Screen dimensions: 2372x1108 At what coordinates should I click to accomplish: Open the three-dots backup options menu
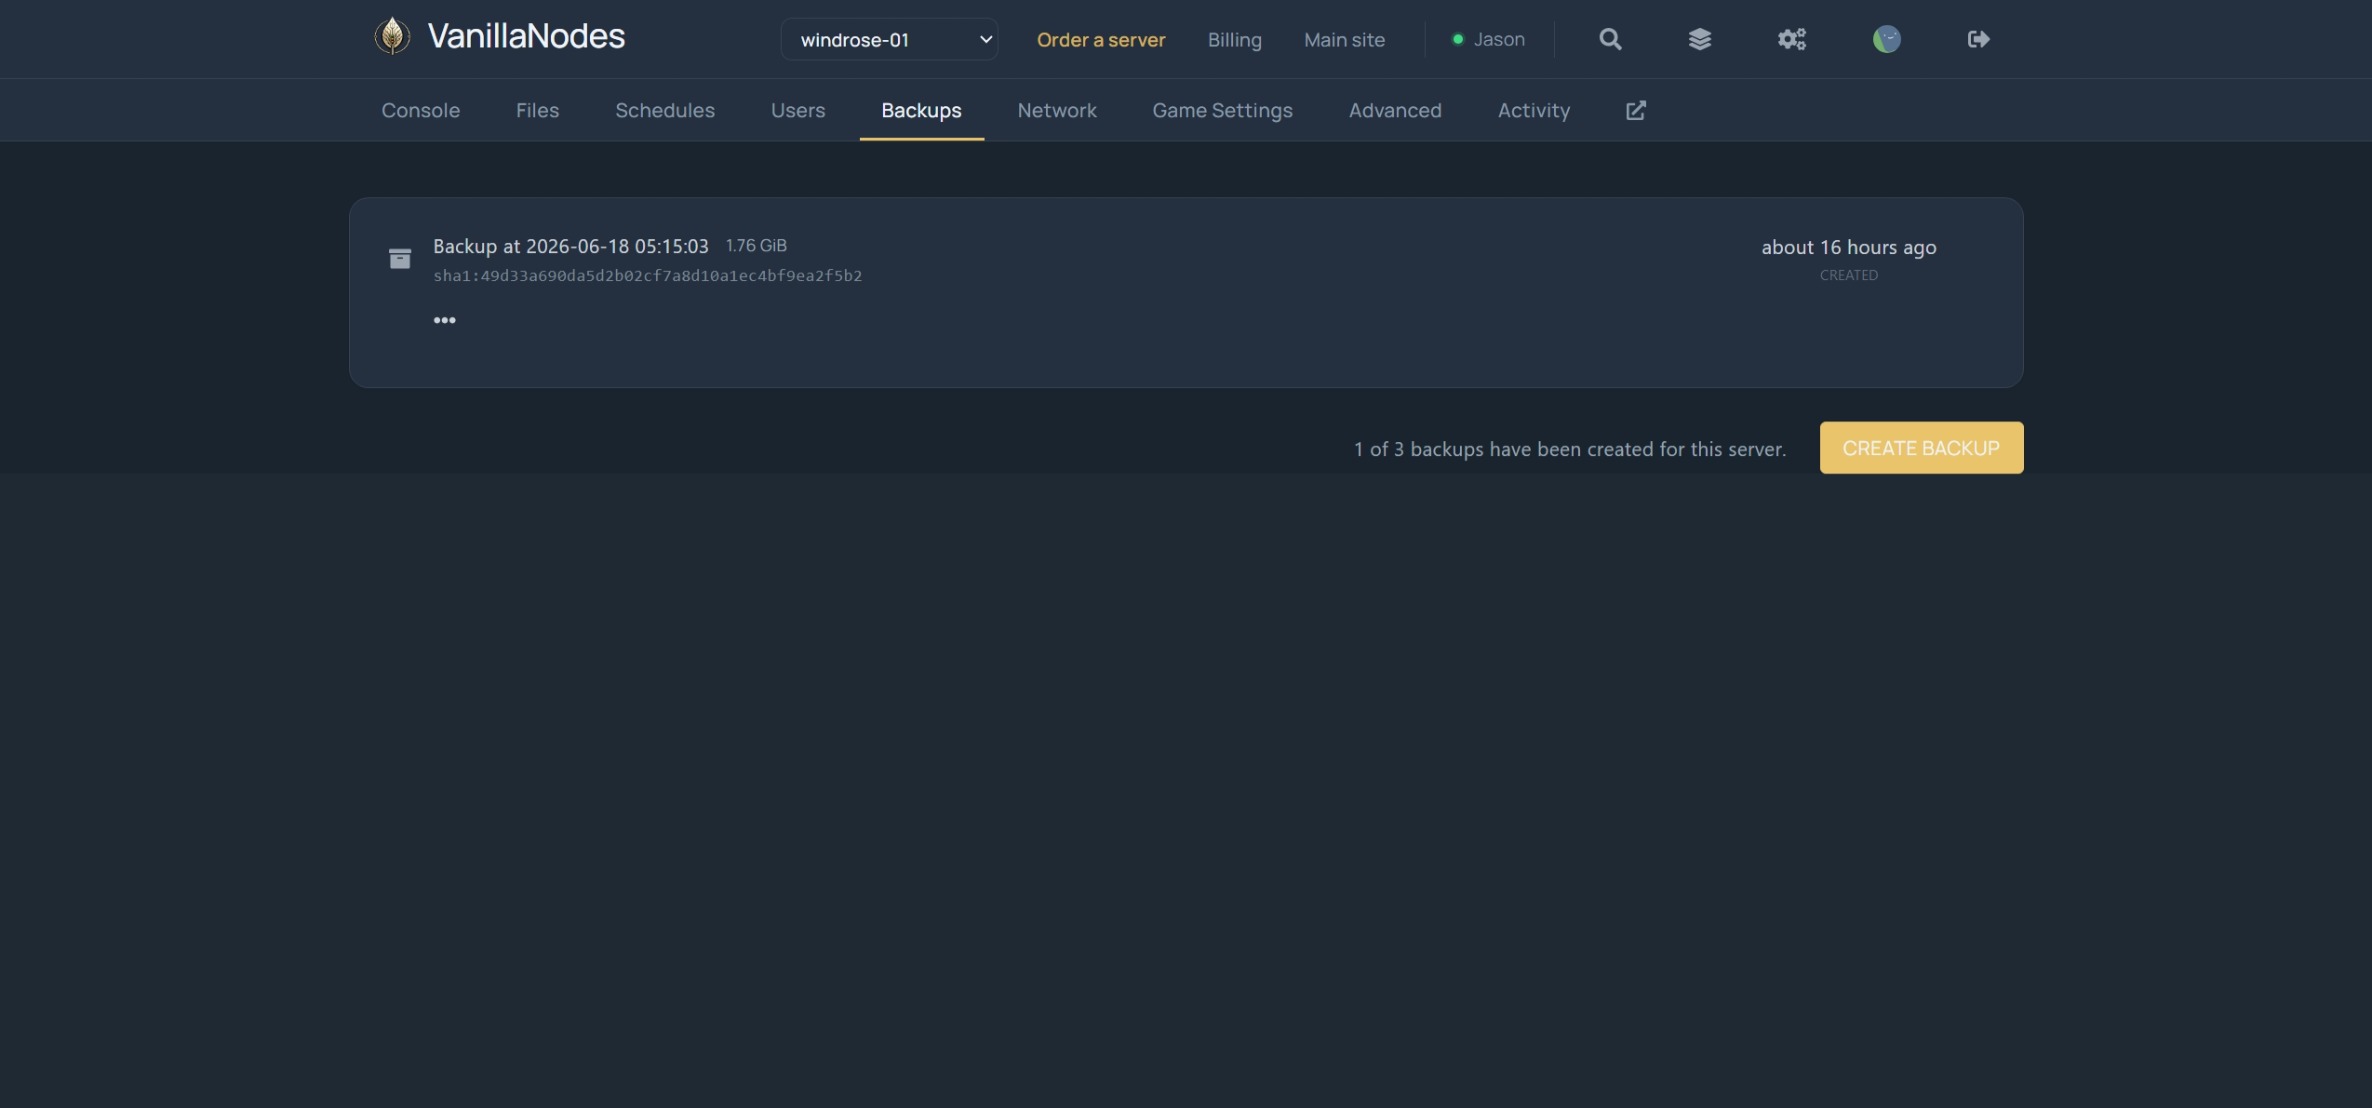(x=444, y=320)
